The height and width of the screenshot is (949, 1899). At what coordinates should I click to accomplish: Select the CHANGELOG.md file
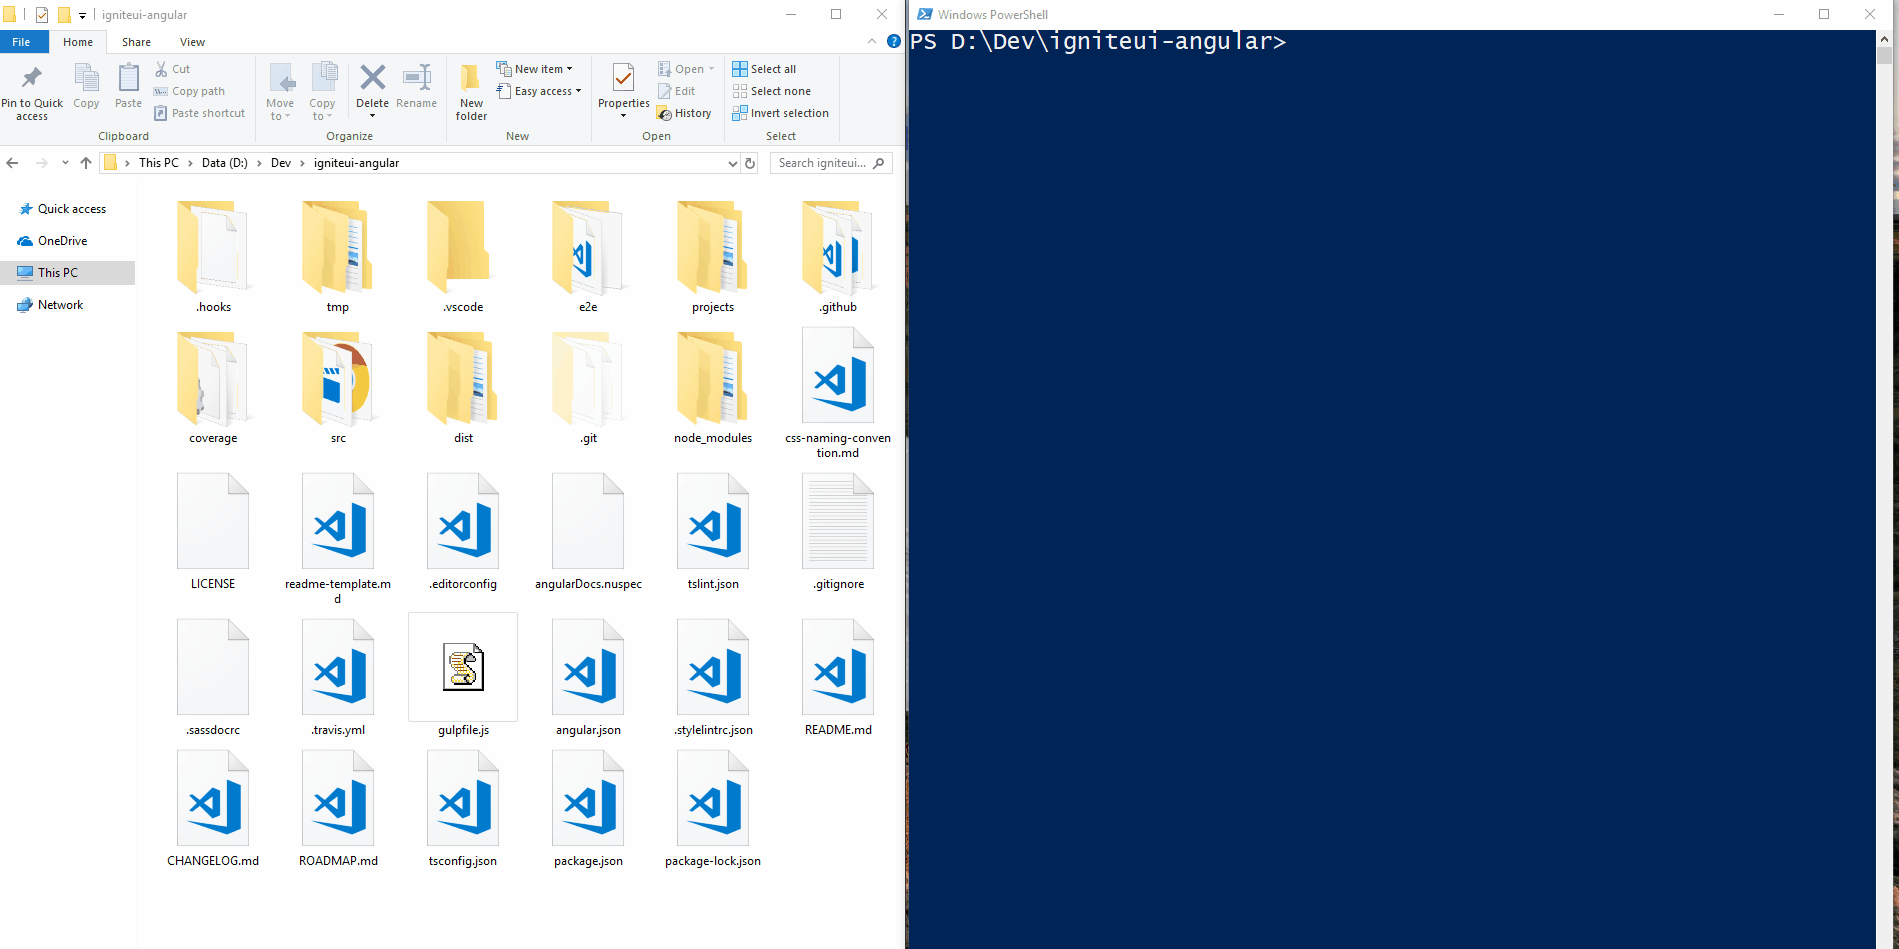tap(213, 809)
